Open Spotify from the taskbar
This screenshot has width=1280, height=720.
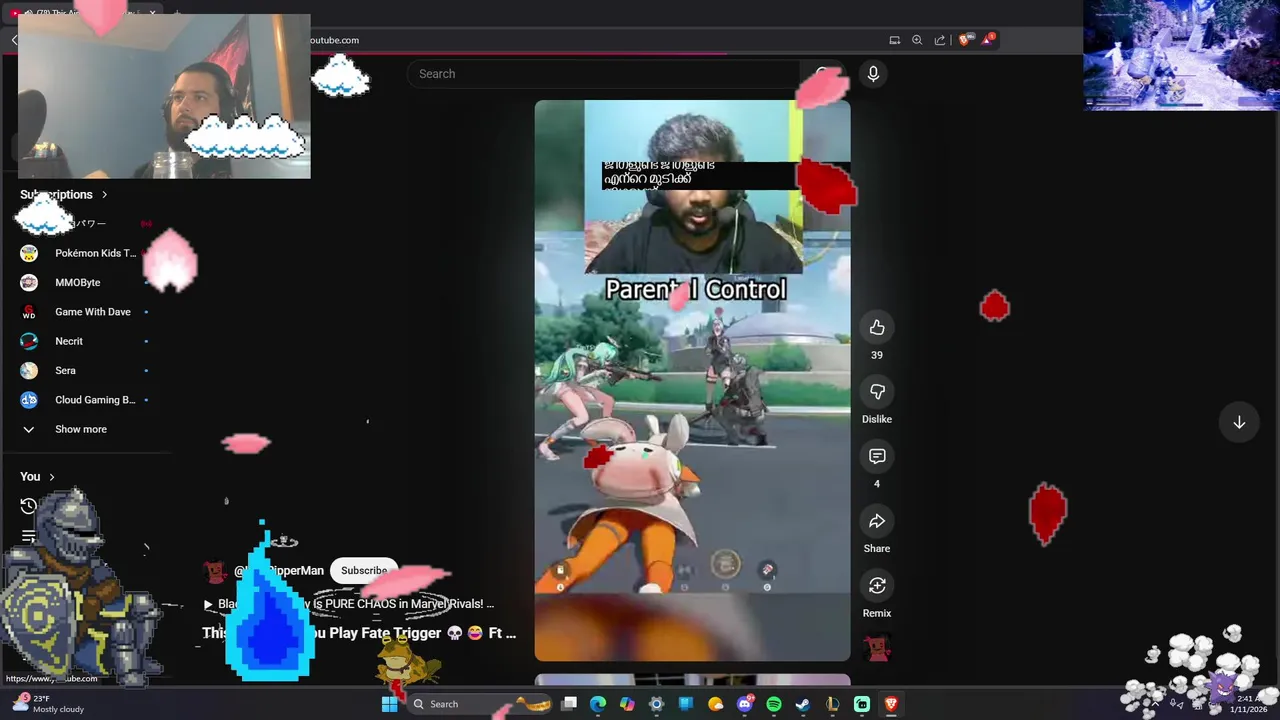coord(774,704)
